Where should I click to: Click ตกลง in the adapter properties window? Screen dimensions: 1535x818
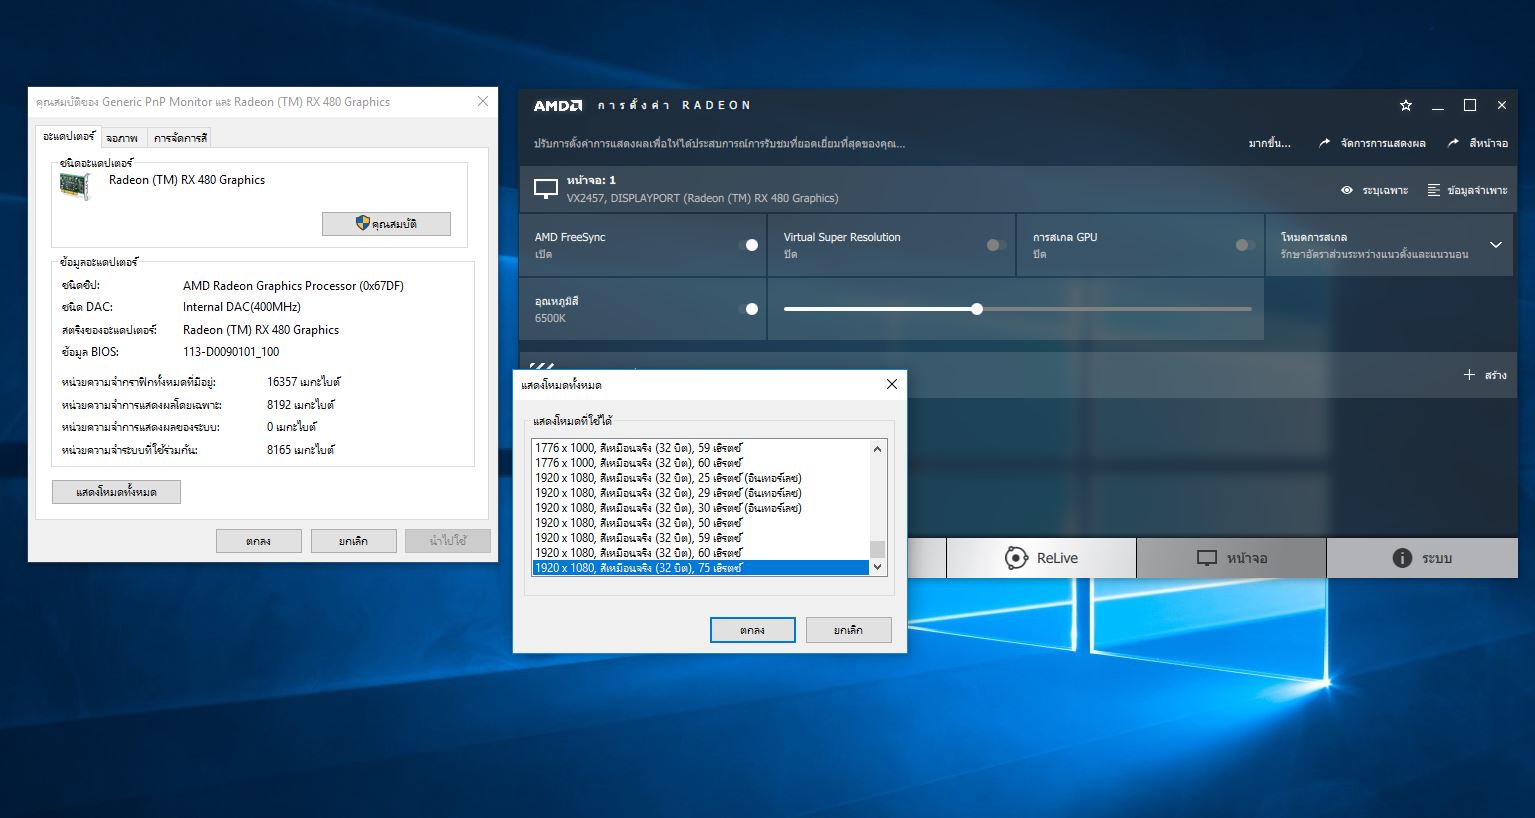tap(258, 541)
